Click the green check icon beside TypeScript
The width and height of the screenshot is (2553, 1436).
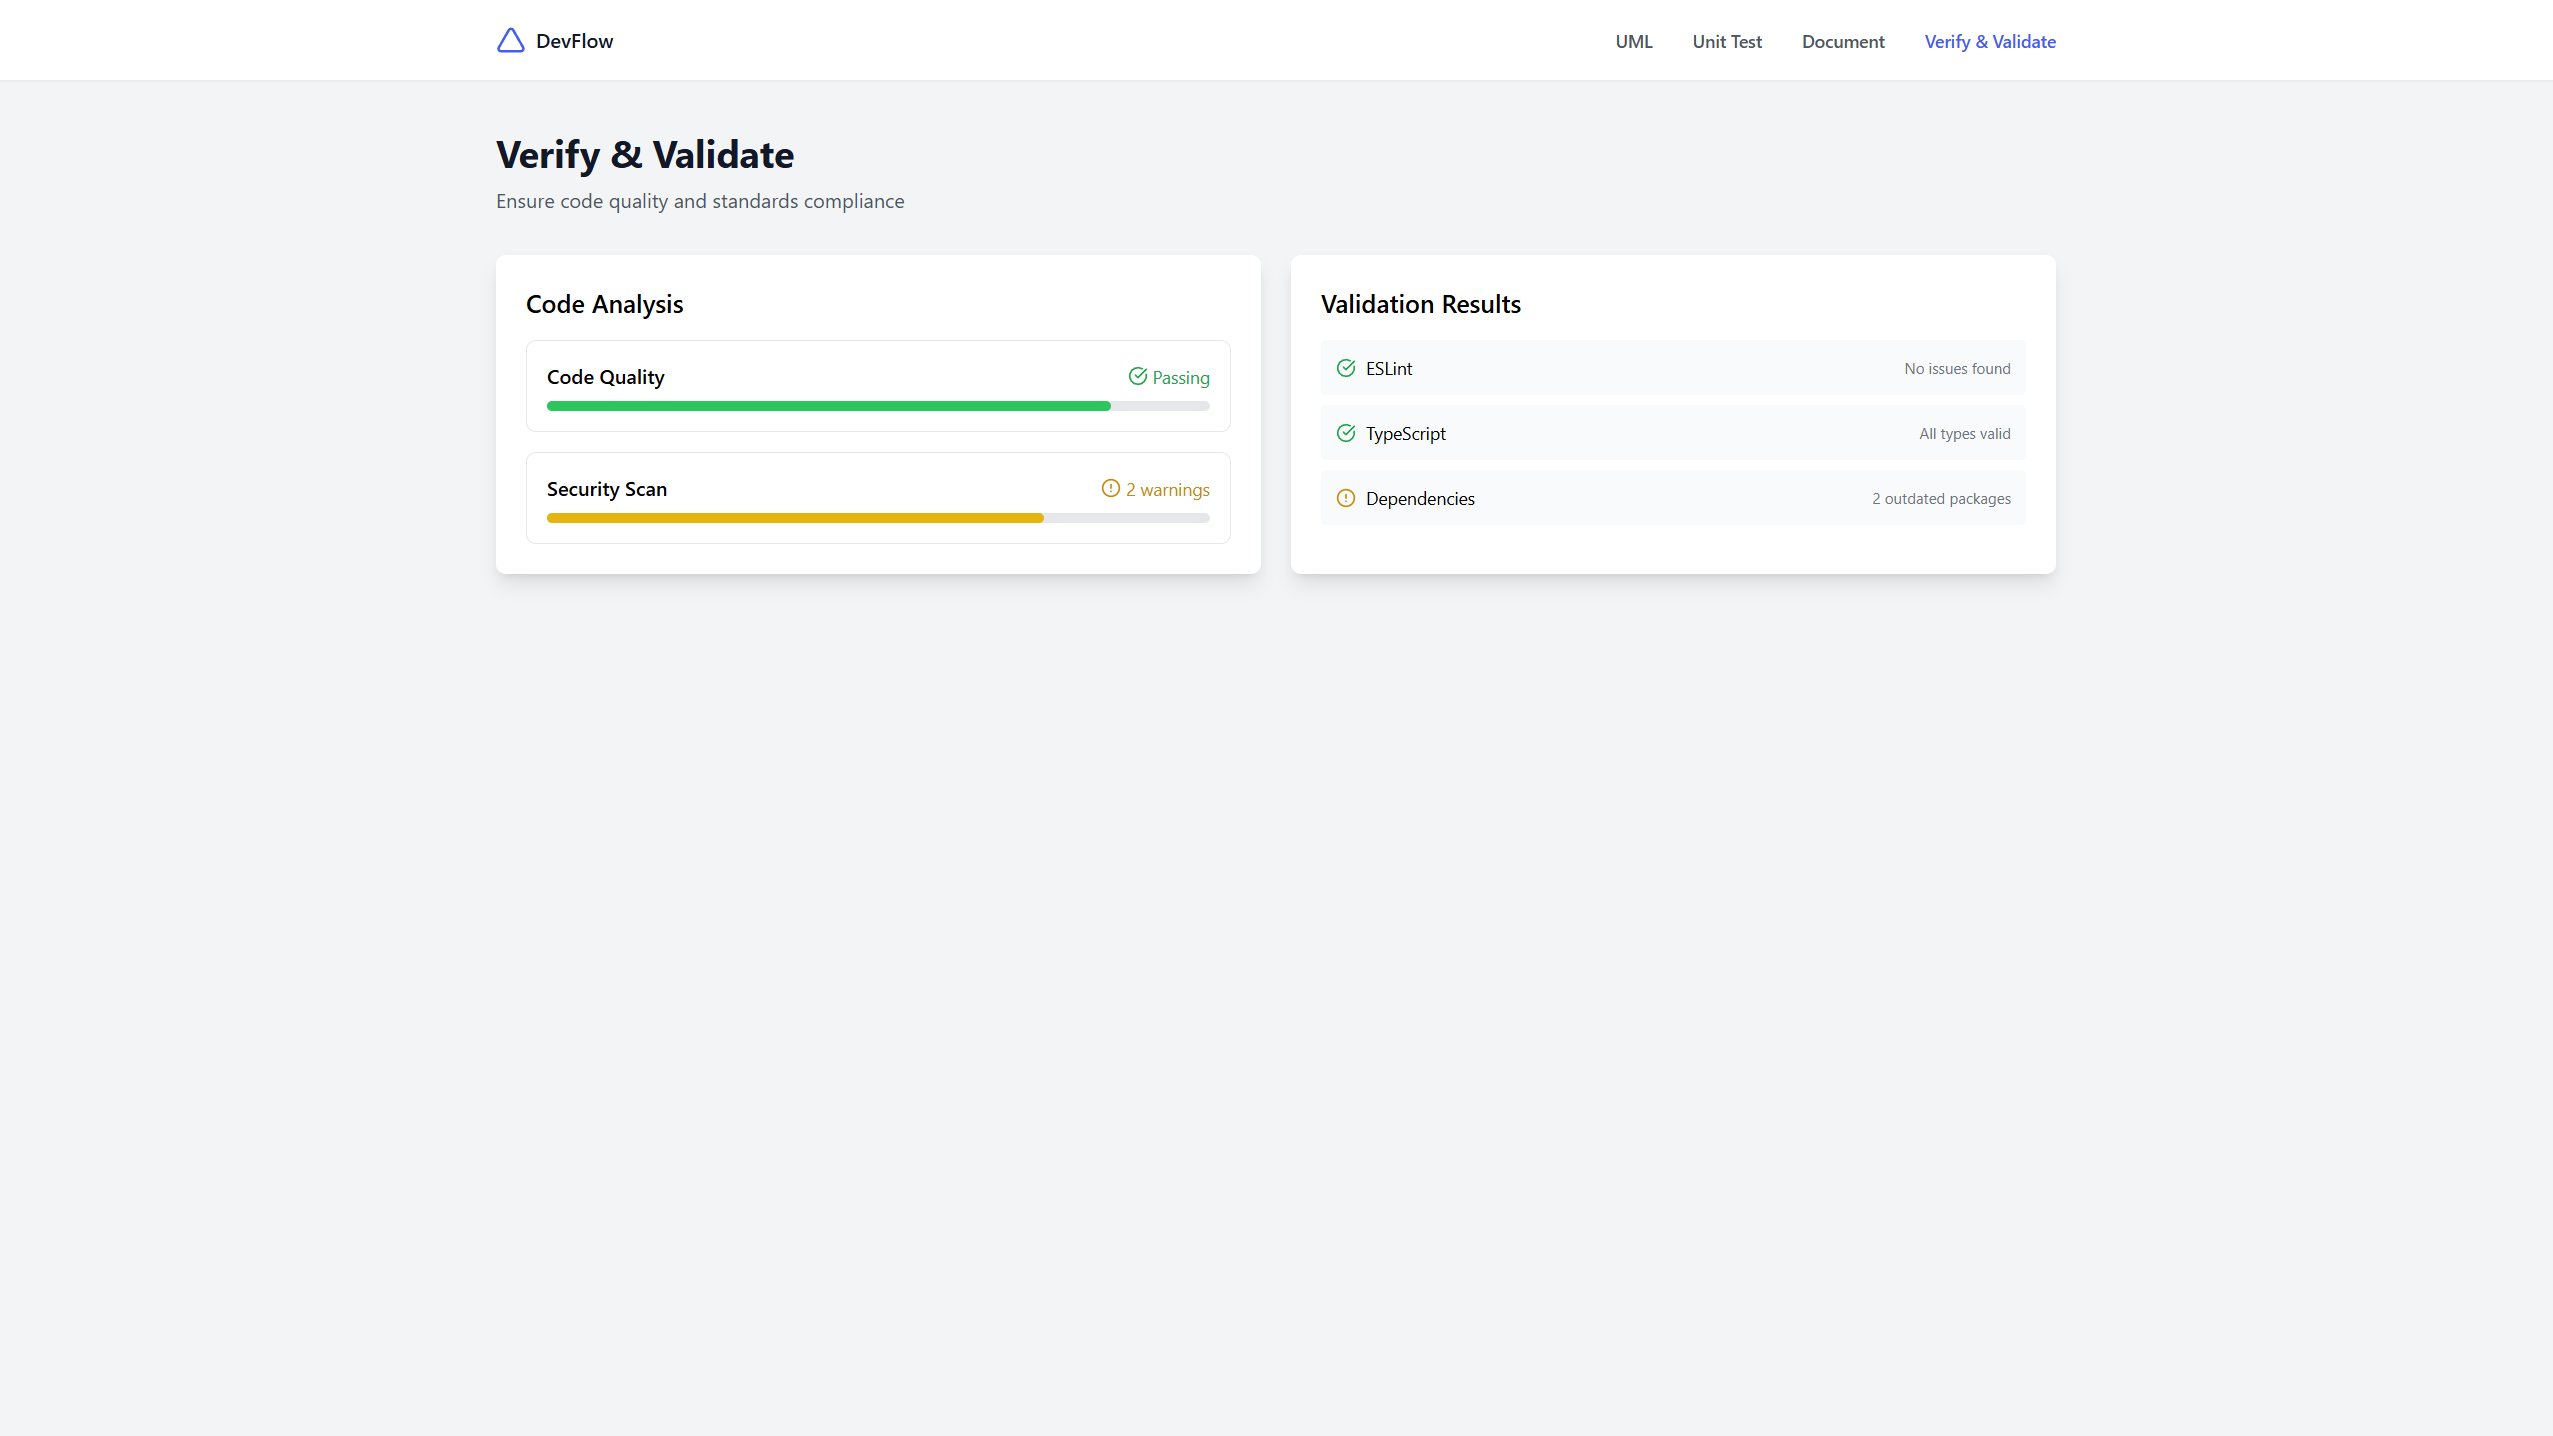[1345, 433]
